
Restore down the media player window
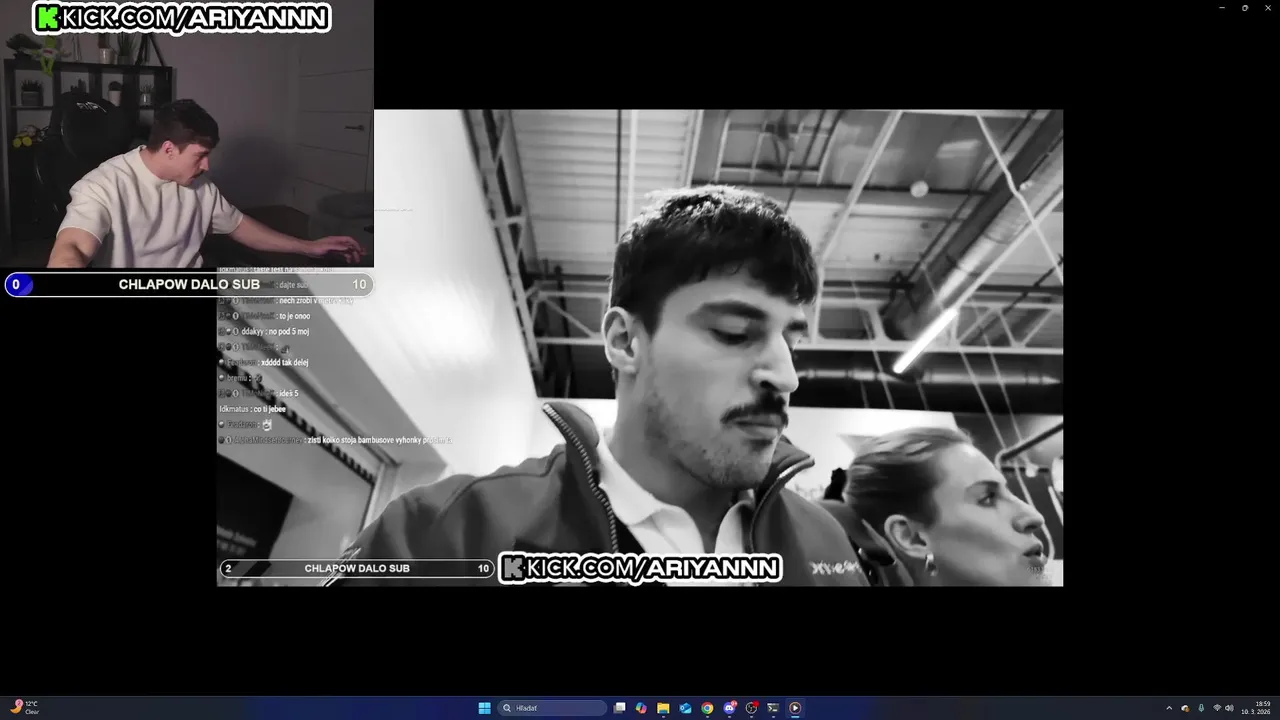[1245, 8]
